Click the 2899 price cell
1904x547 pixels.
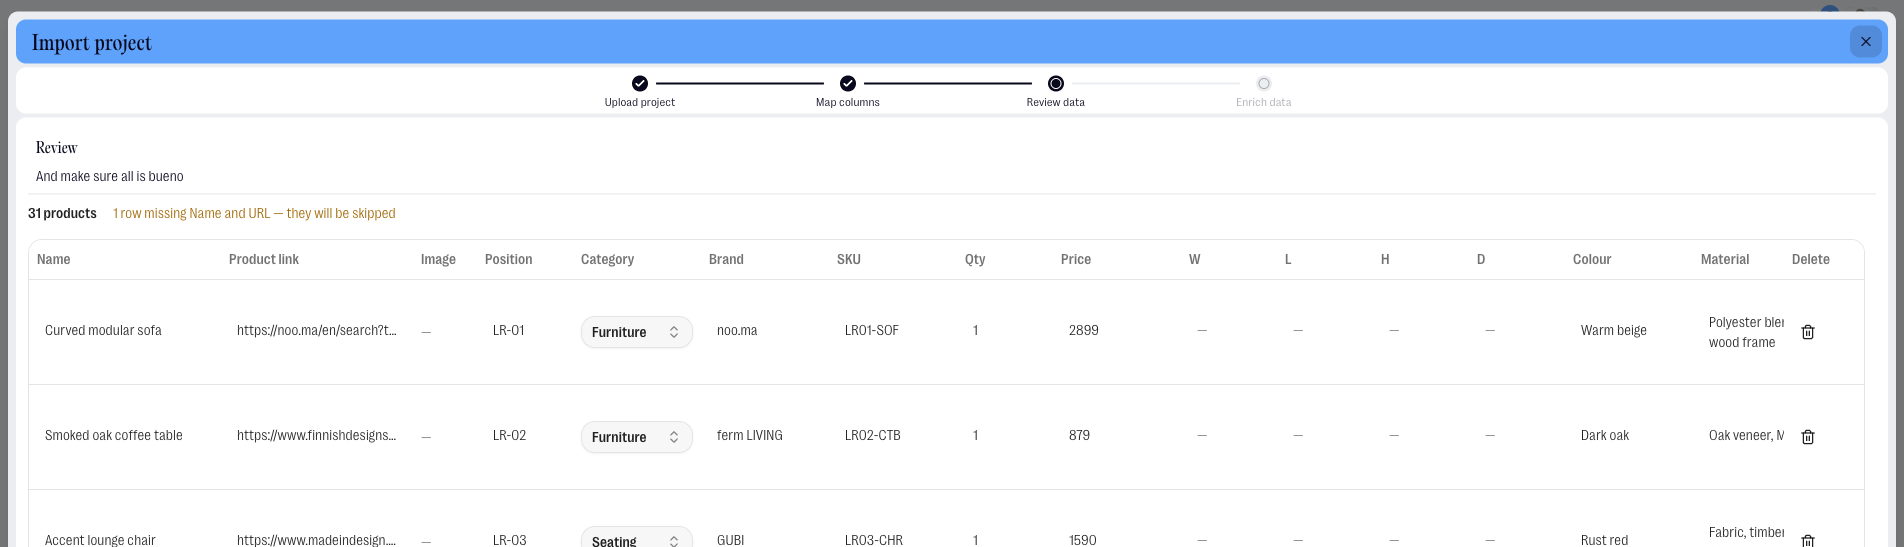pyautogui.click(x=1084, y=330)
